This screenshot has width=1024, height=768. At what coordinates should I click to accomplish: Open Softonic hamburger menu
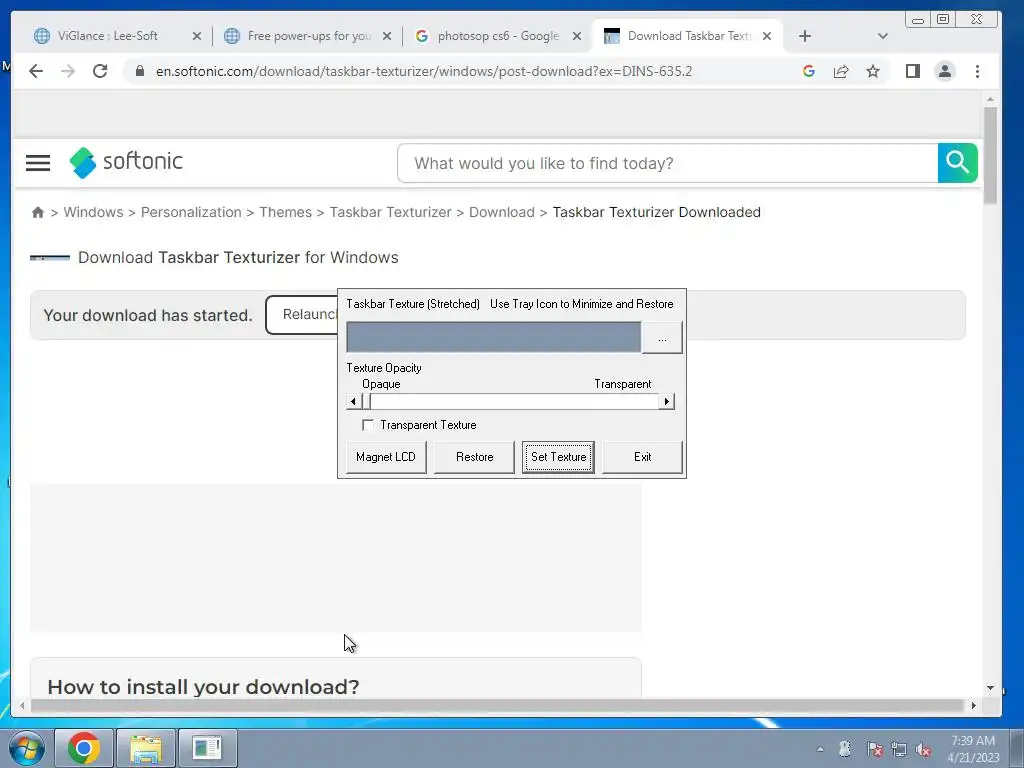38,163
